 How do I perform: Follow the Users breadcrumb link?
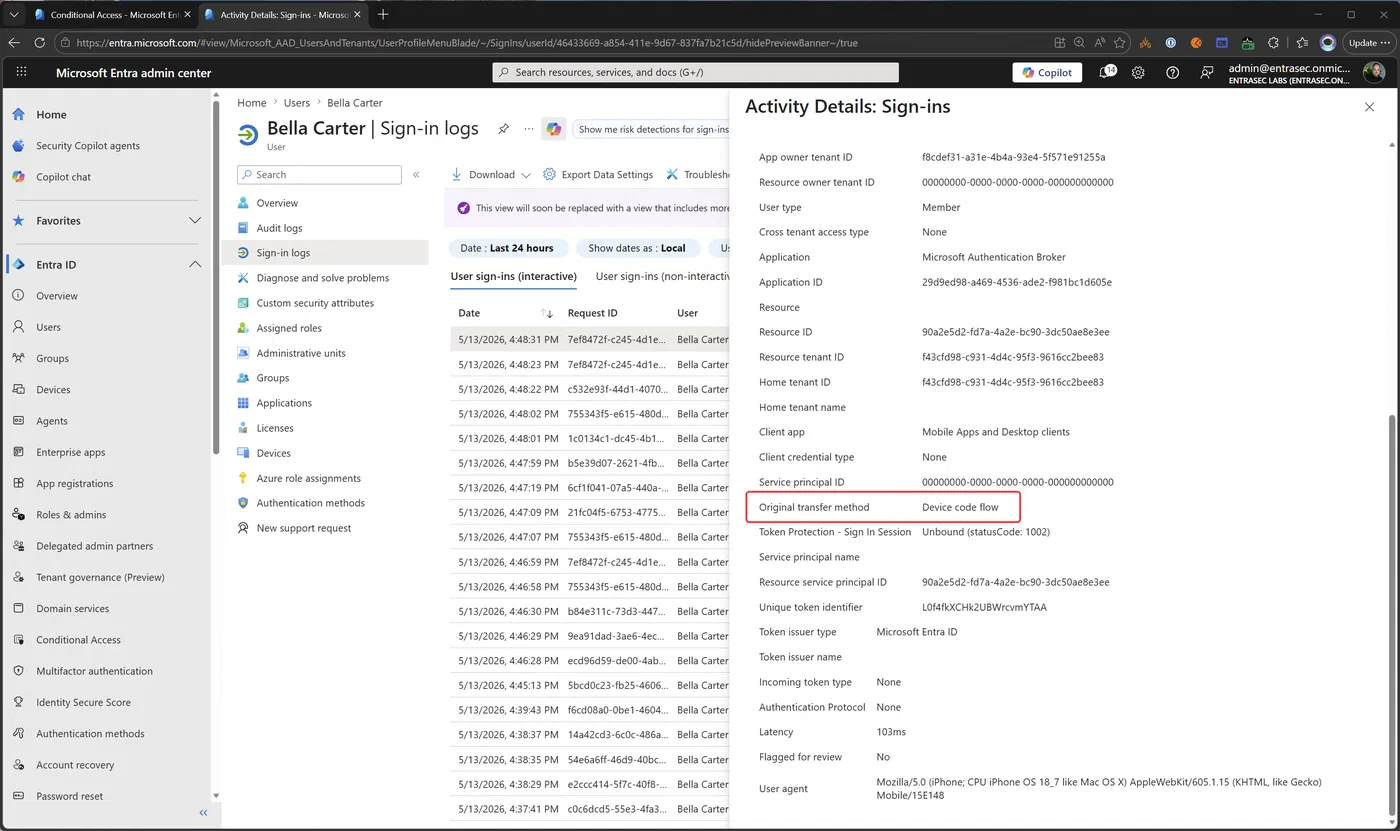(297, 103)
